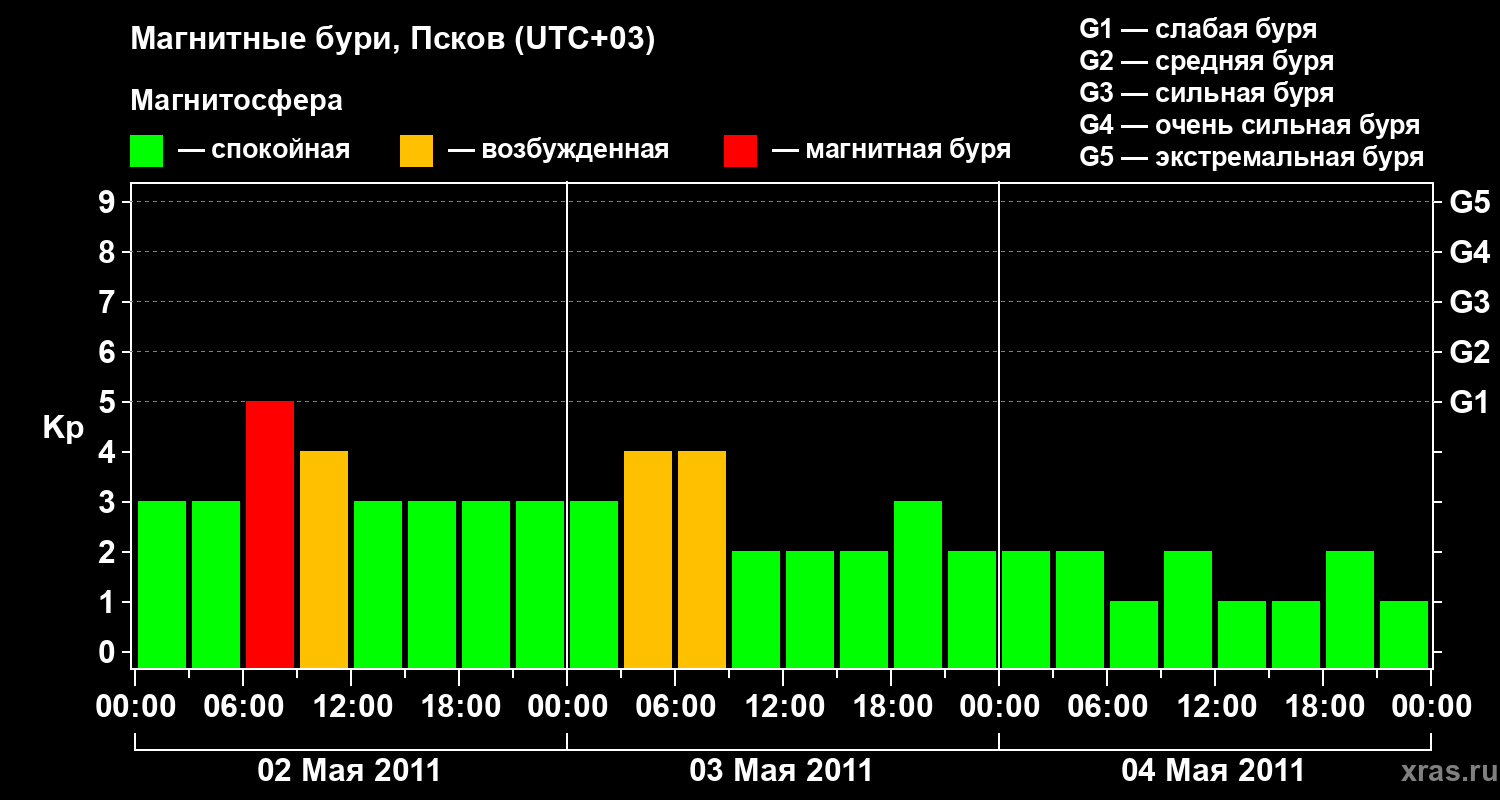Click the '18:00' time label of 04 Мая
Image resolution: width=1500 pixels, height=800 pixels.
[1323, 707]
